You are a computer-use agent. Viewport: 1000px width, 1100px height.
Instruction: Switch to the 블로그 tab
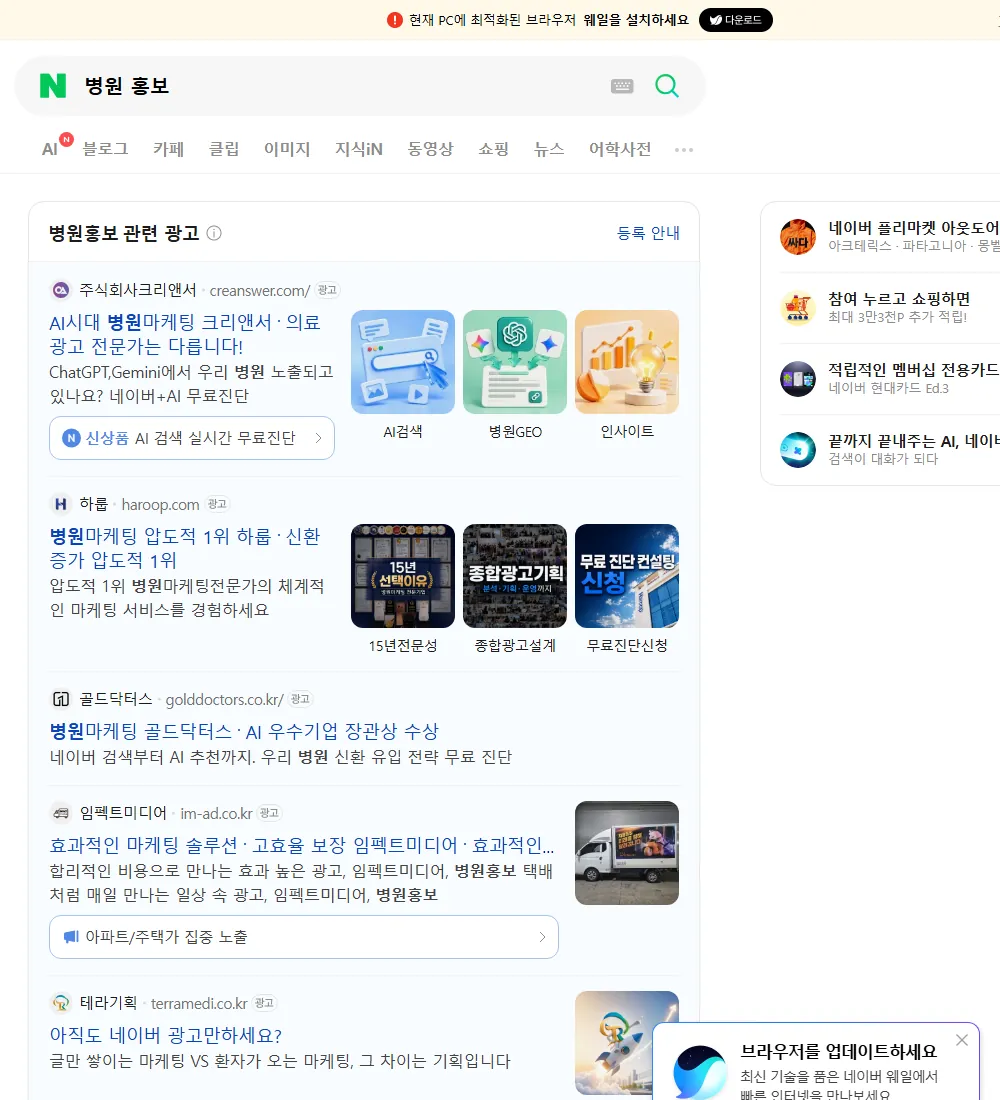pyautogui.click(x=105, y=149)
